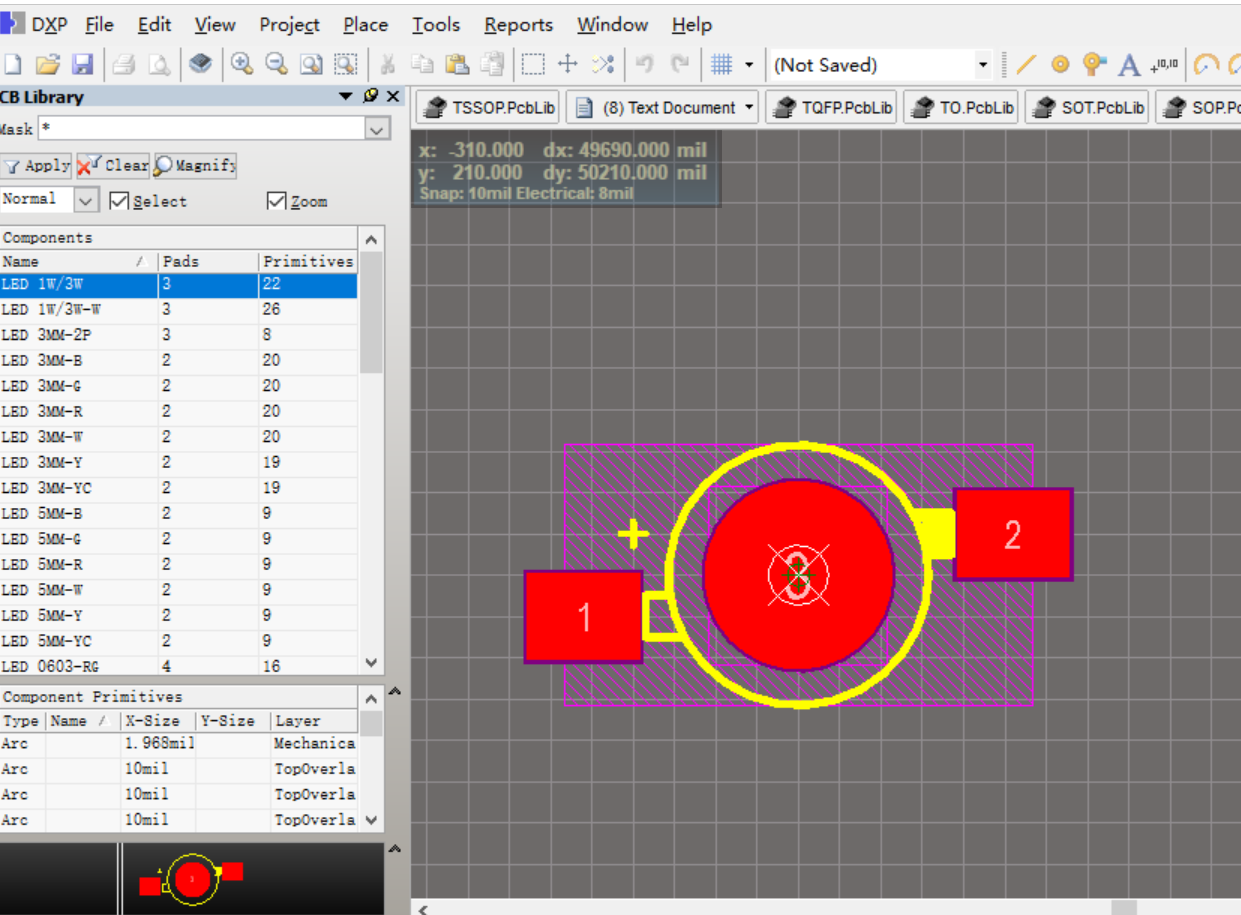
Task: Open the Reports menu
Action: (x=519, y=25)
